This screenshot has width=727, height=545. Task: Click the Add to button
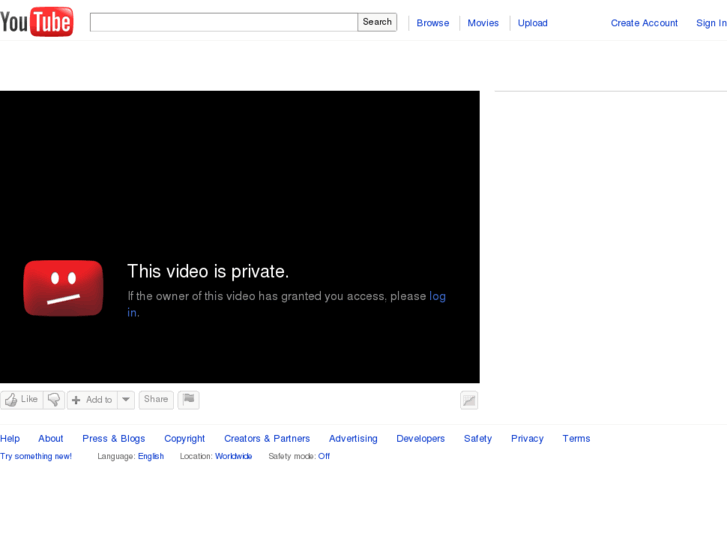click(x=92, y=400)
